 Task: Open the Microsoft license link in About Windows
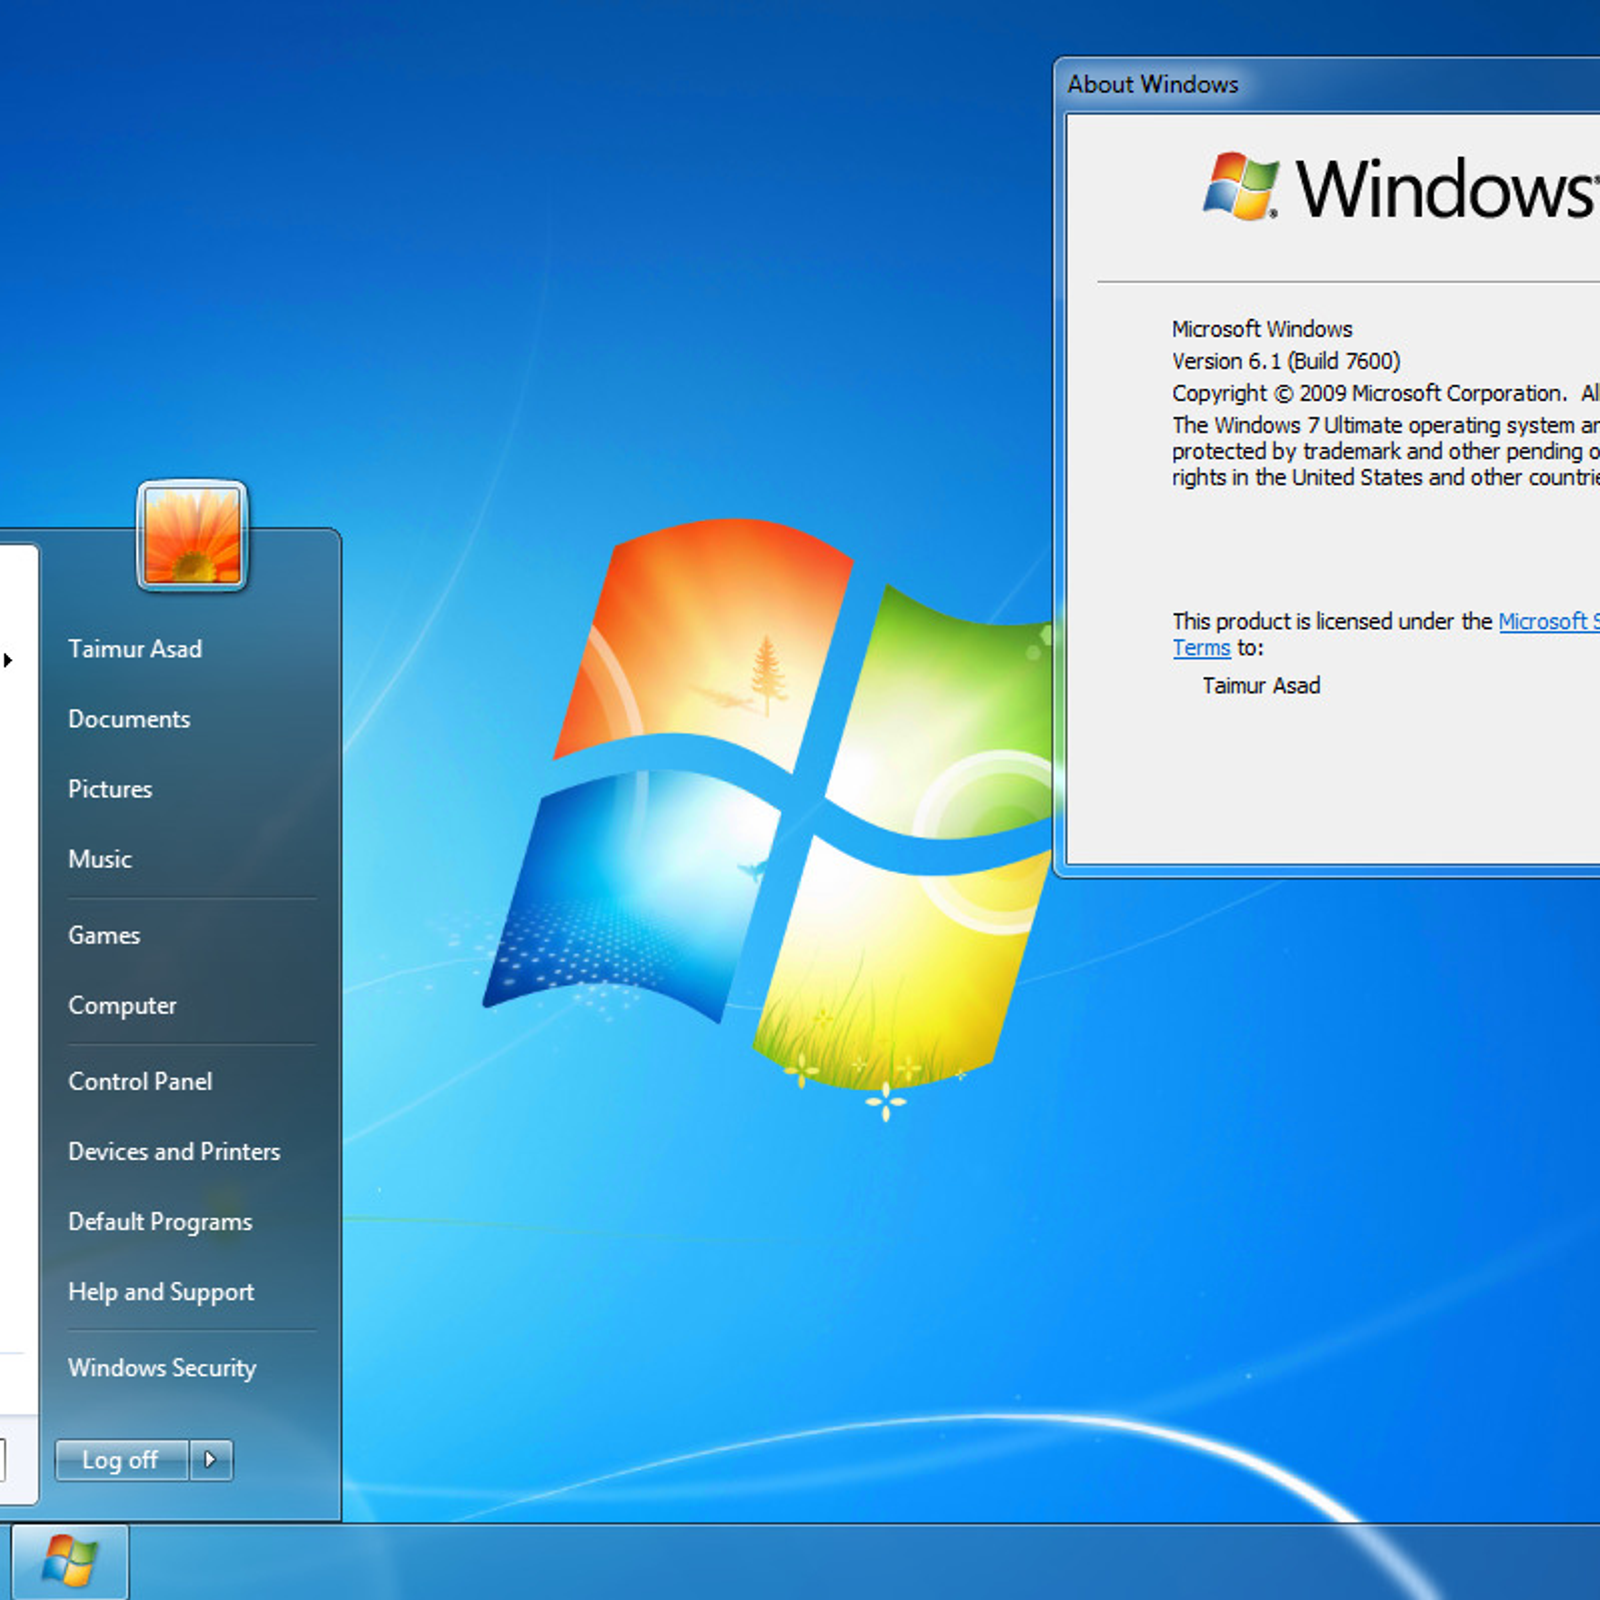tap(1549, 621)
